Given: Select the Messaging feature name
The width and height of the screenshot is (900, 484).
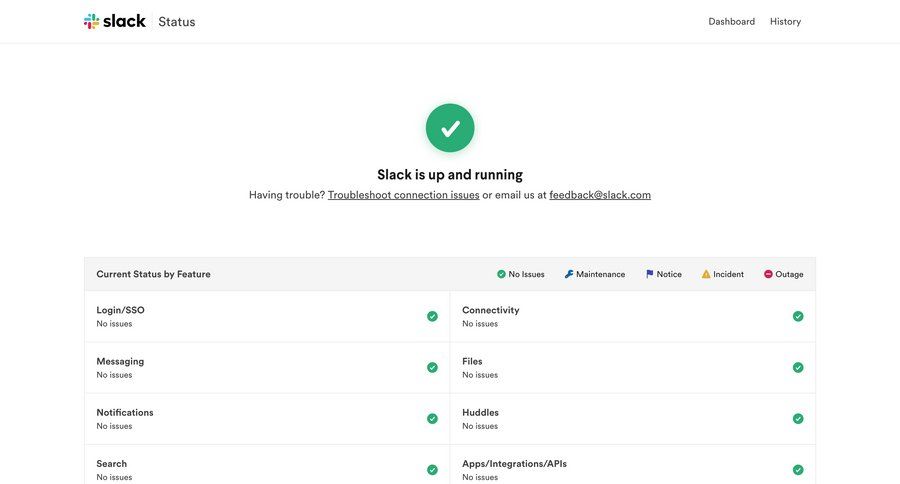Looking at the screenshot, I should [x=120, y=361].
